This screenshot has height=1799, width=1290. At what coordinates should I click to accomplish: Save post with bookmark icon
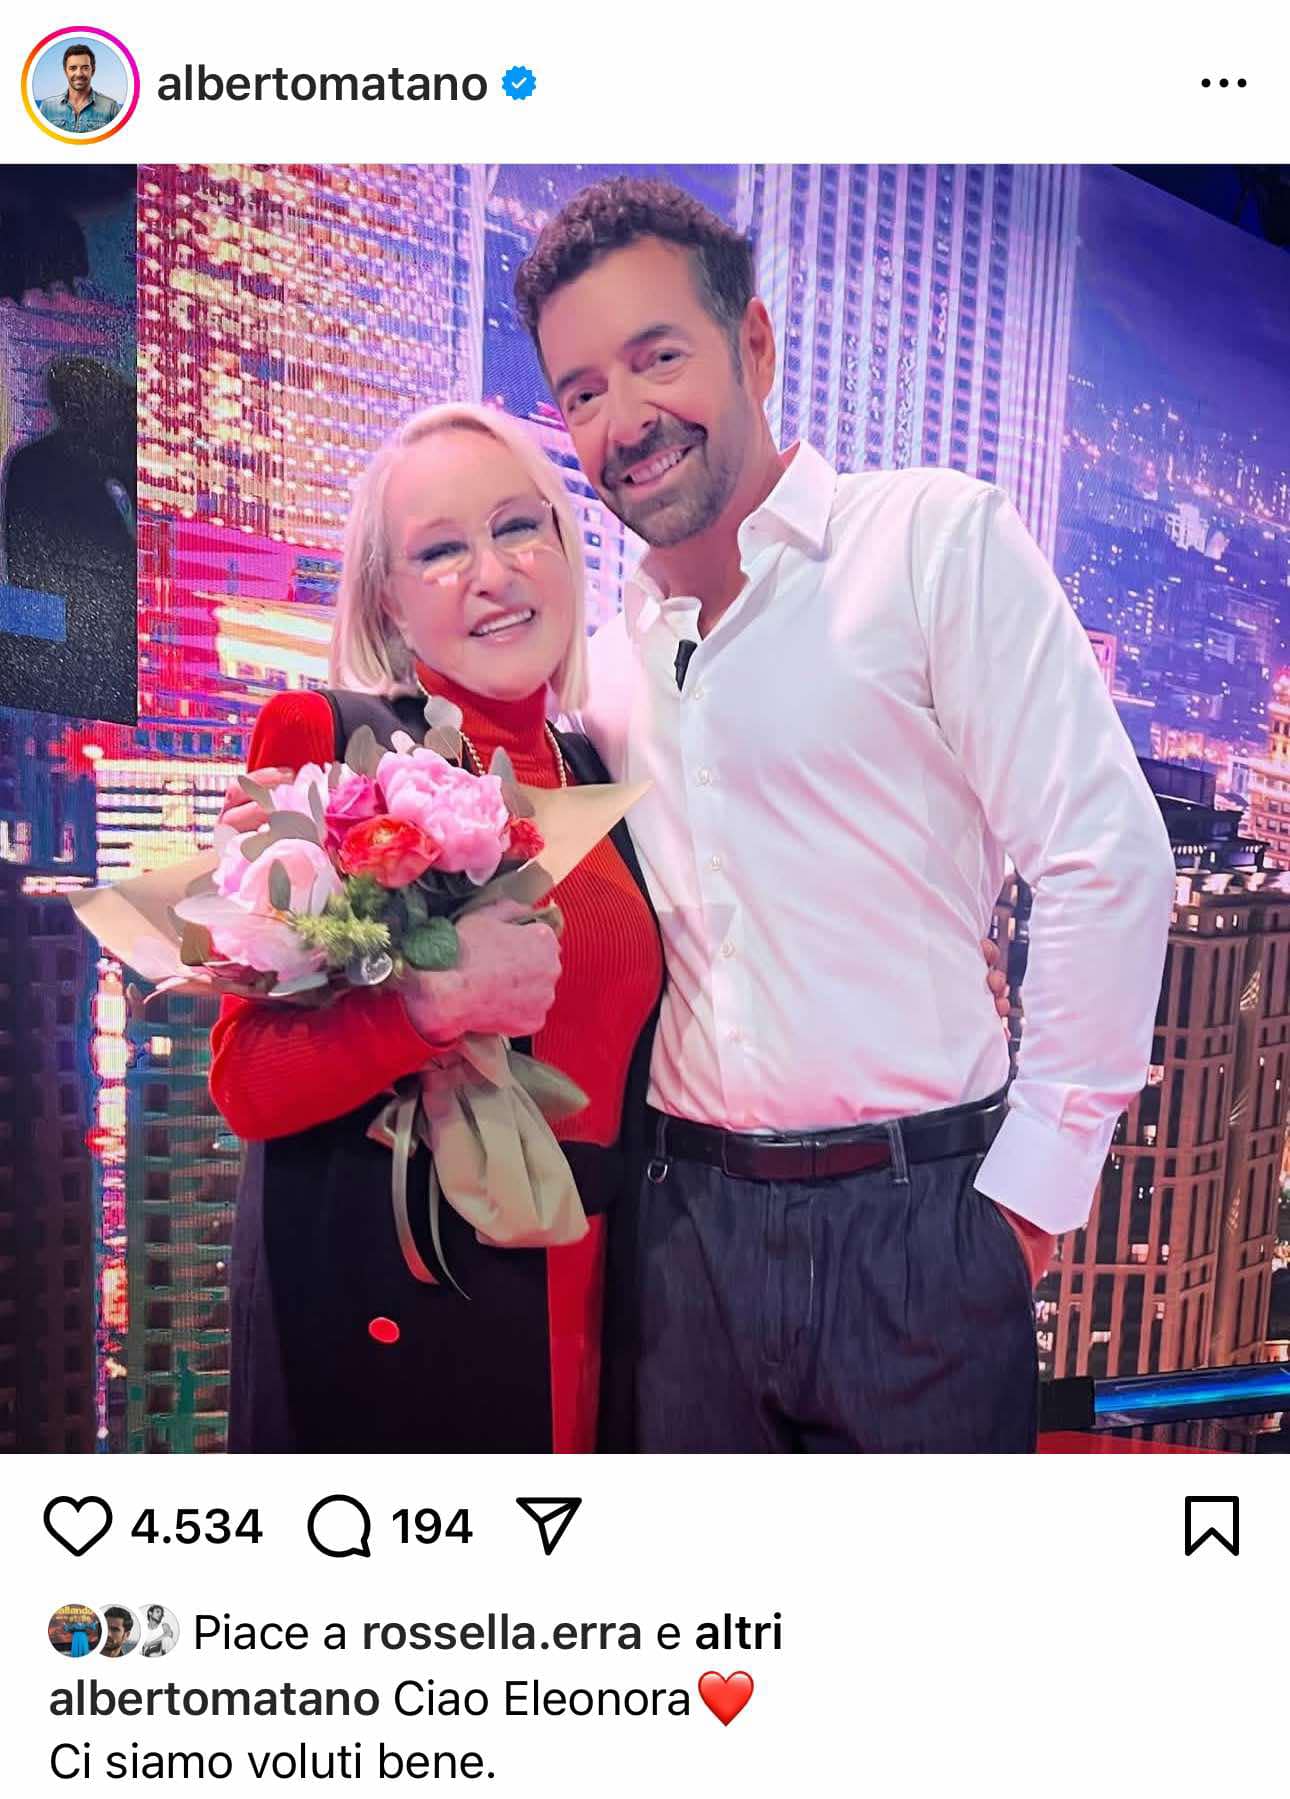pos(1211,1526)
